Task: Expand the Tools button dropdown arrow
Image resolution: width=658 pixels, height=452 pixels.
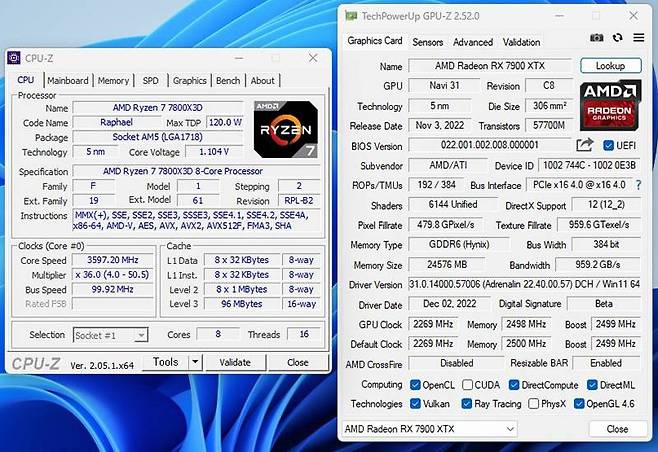Action: [x=195, y=362]
